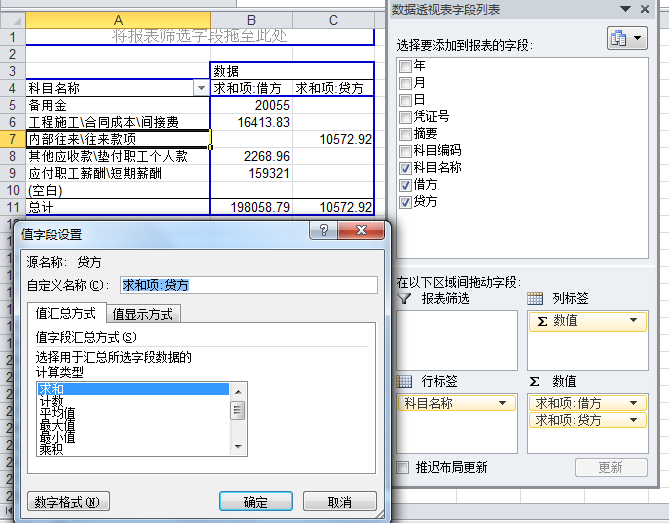This screenshot has height=523, width=669.
Task: Enable the 推迟布局更新 checkbox
Action: [x=404, y=467]
